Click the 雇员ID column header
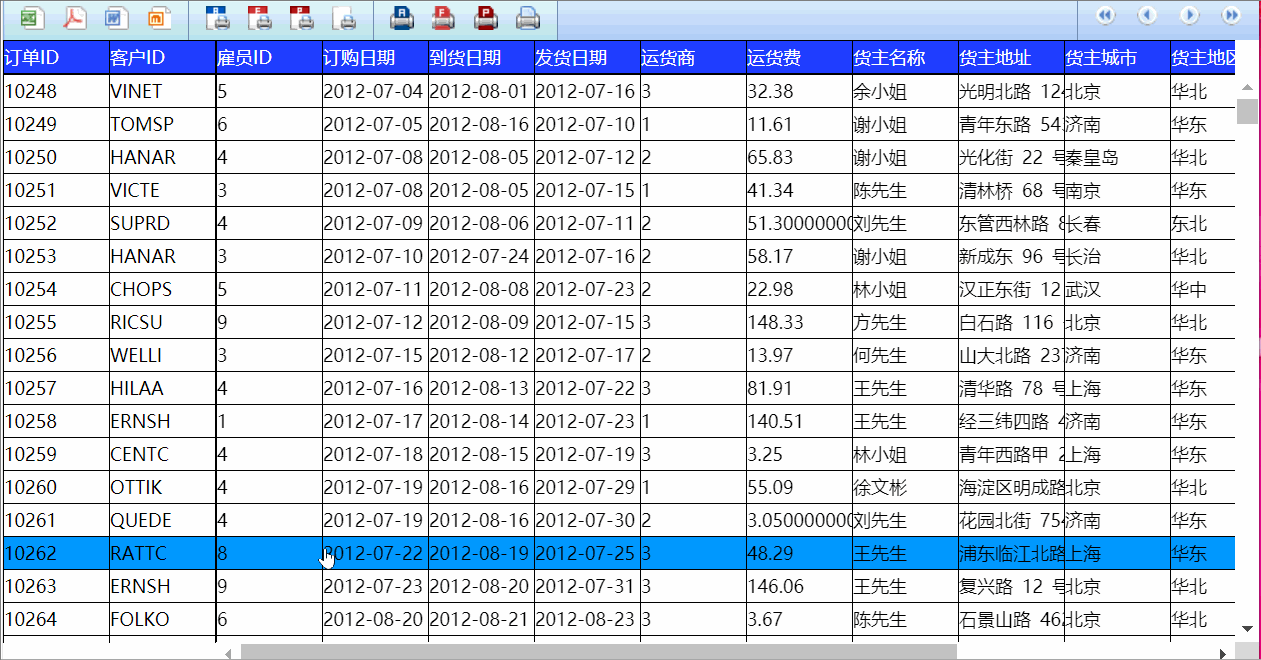The height and width of the screenshot is (660, 1261). (269, 58)
